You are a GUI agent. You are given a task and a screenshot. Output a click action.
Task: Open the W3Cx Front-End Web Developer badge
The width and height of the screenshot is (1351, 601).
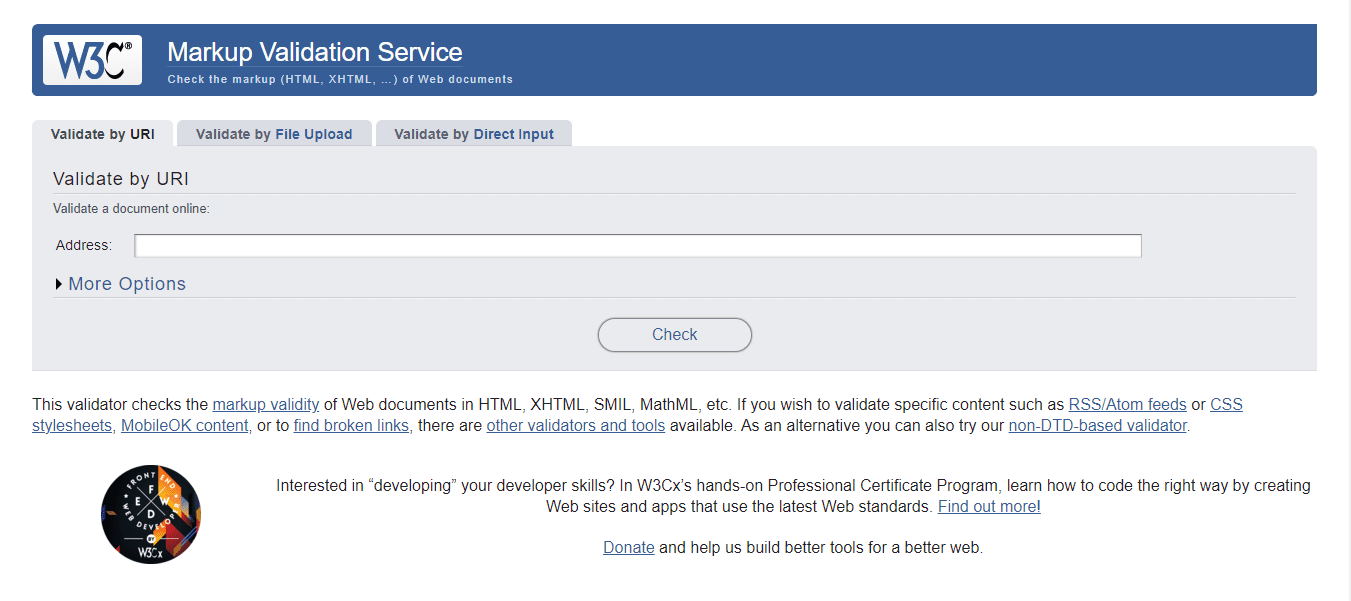151,514
